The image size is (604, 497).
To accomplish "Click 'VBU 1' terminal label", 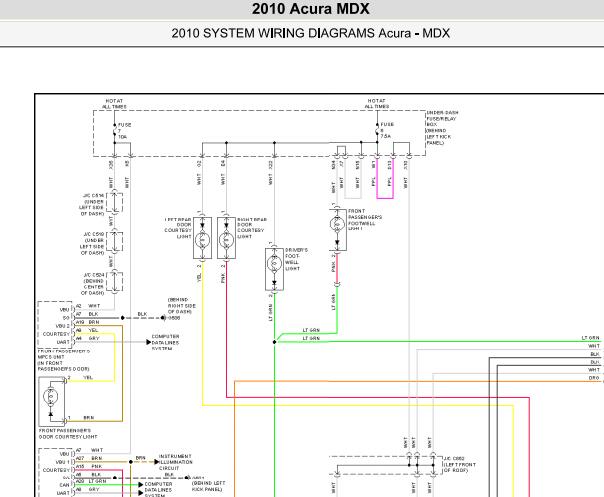I will click(x=62, y=462).
